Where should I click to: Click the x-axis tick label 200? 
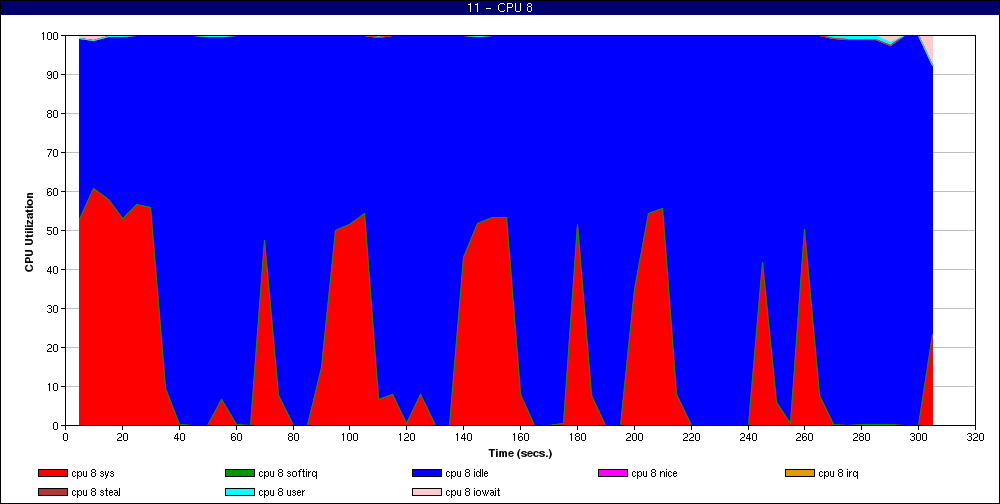click(x=634, y=436)
